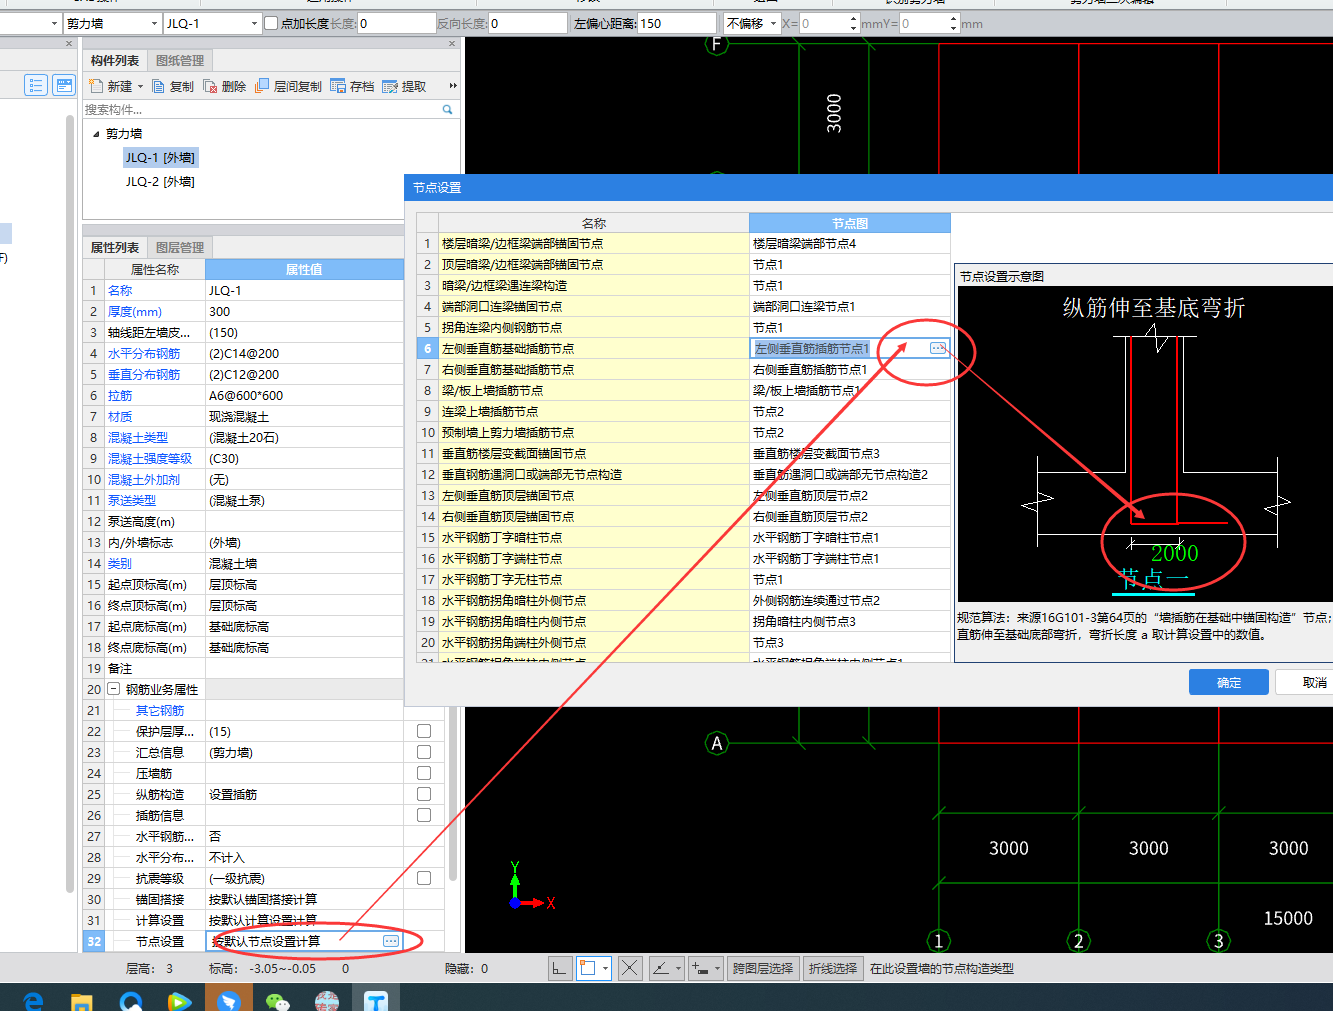This screenshot has width=1333, height=1011.
Task: Collapse the 钢筋业务属性 group
Action: click(x=113, y=689)
